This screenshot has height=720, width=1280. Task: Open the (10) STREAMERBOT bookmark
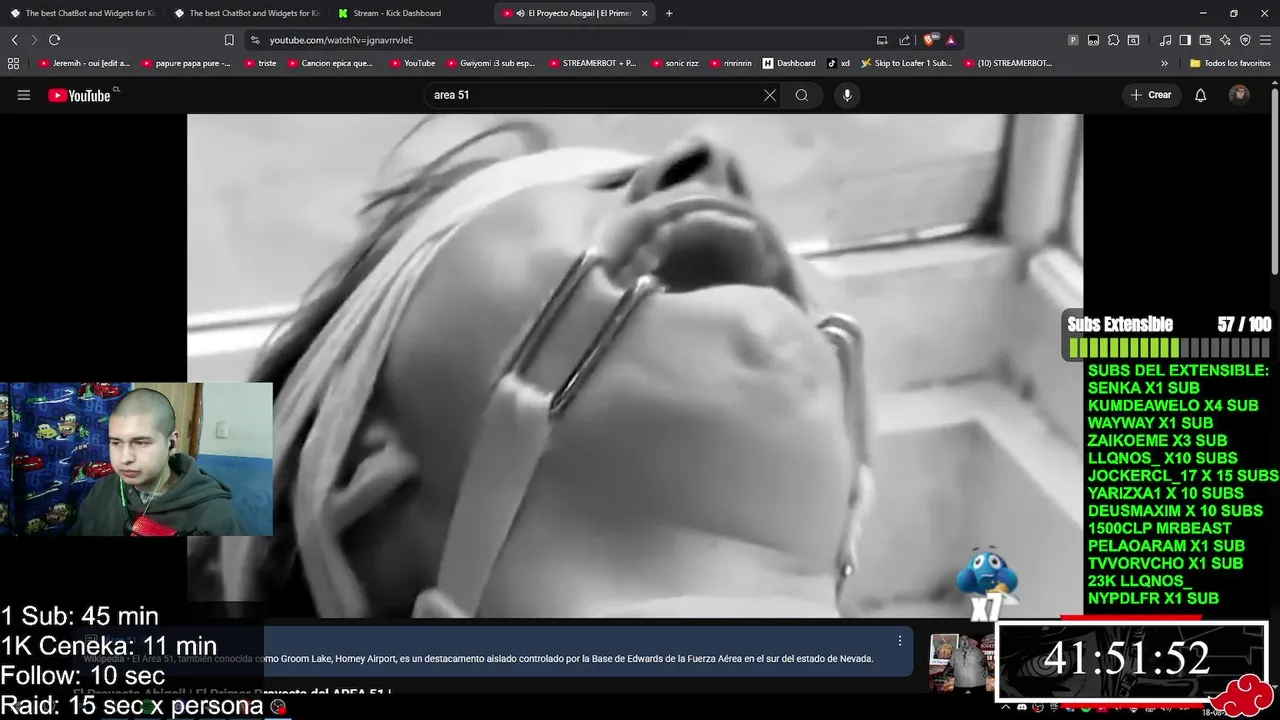(1008, 63)
